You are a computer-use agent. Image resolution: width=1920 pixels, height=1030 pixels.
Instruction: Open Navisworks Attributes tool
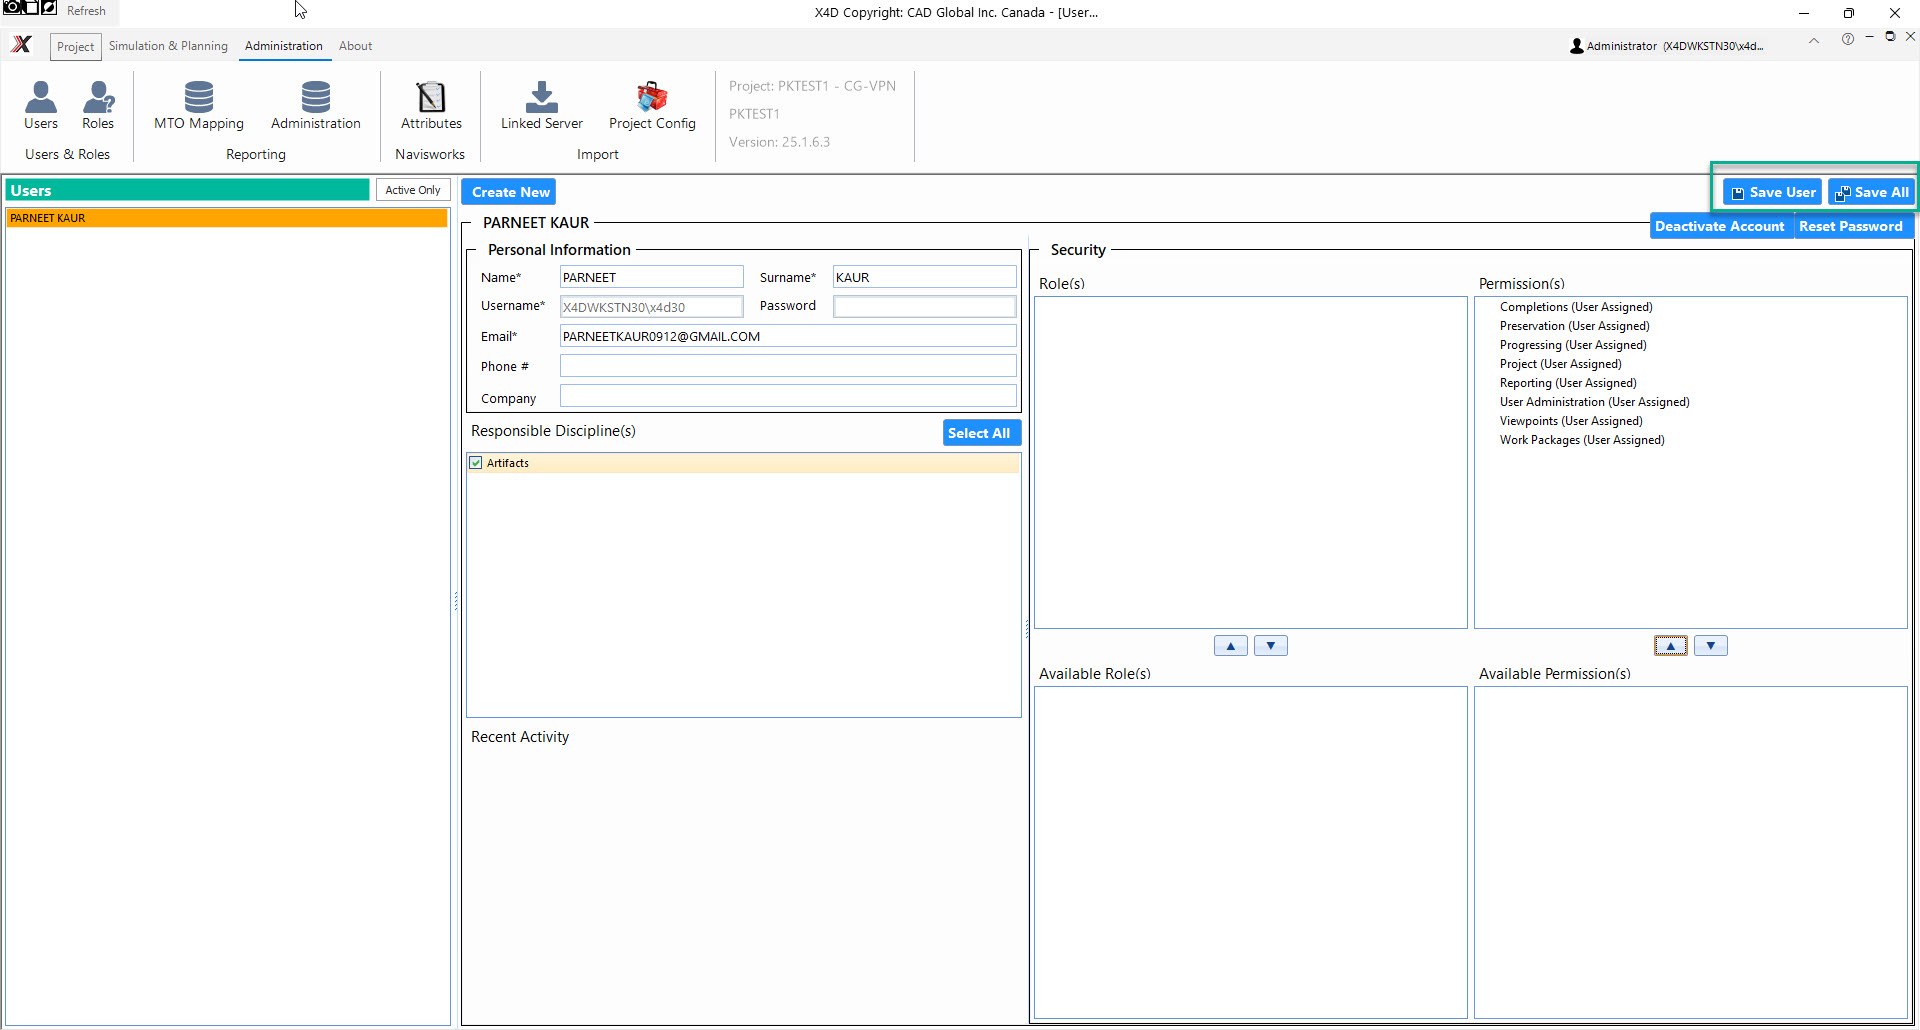pos(431,105)
